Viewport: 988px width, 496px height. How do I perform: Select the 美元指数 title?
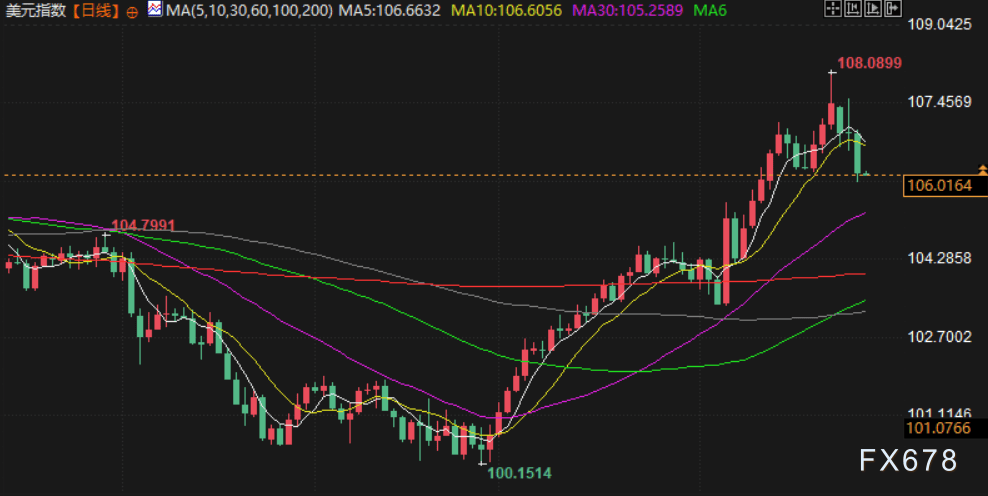(x=35, y=11)
